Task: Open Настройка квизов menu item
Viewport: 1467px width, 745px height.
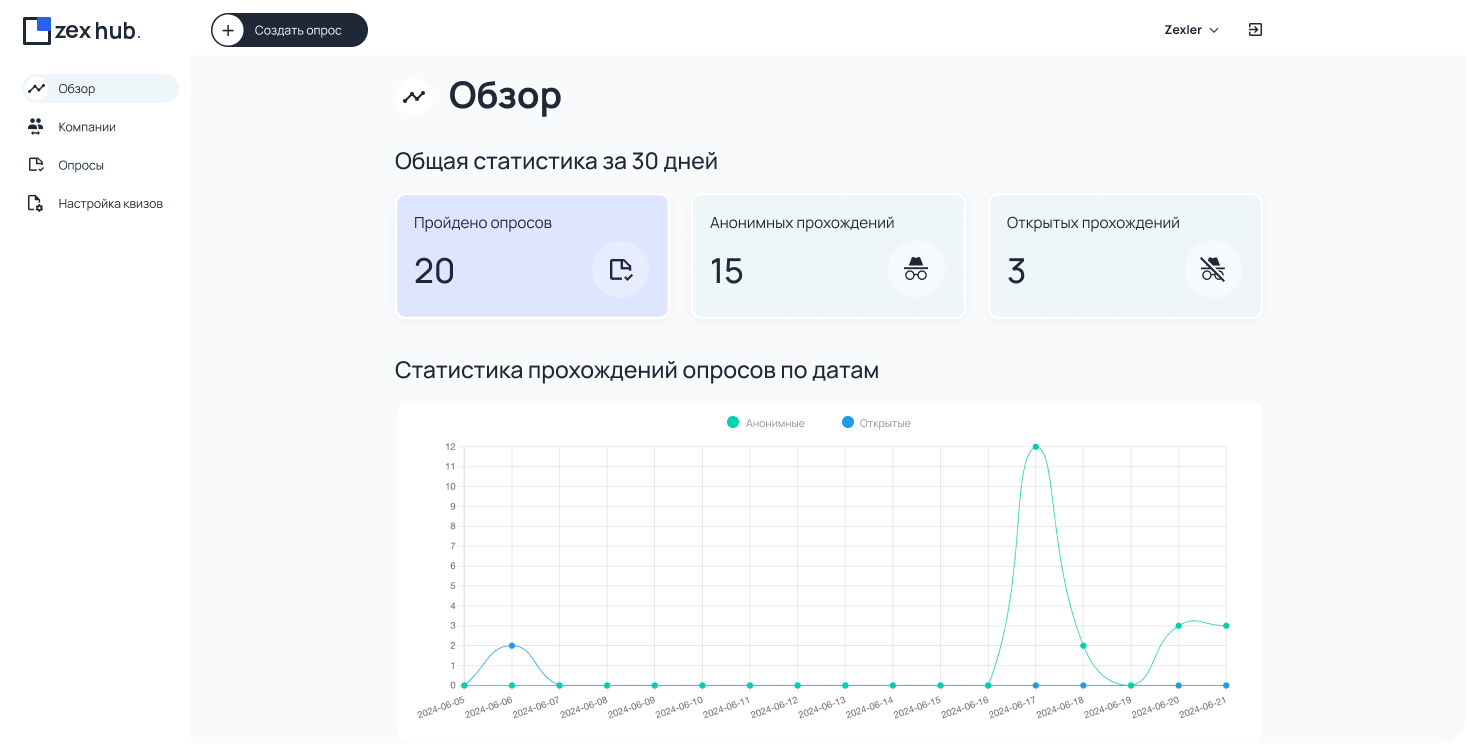Action: (x=110, y=203)
